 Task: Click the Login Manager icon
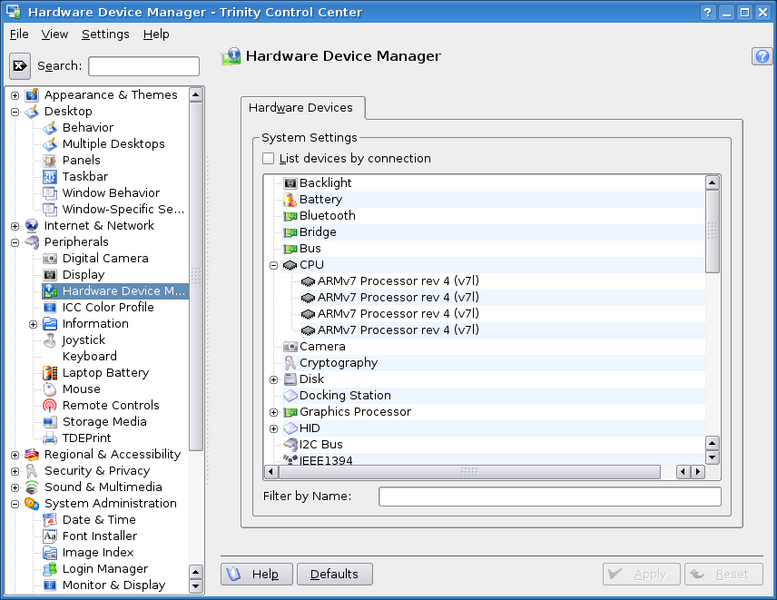tap(50, 569)
